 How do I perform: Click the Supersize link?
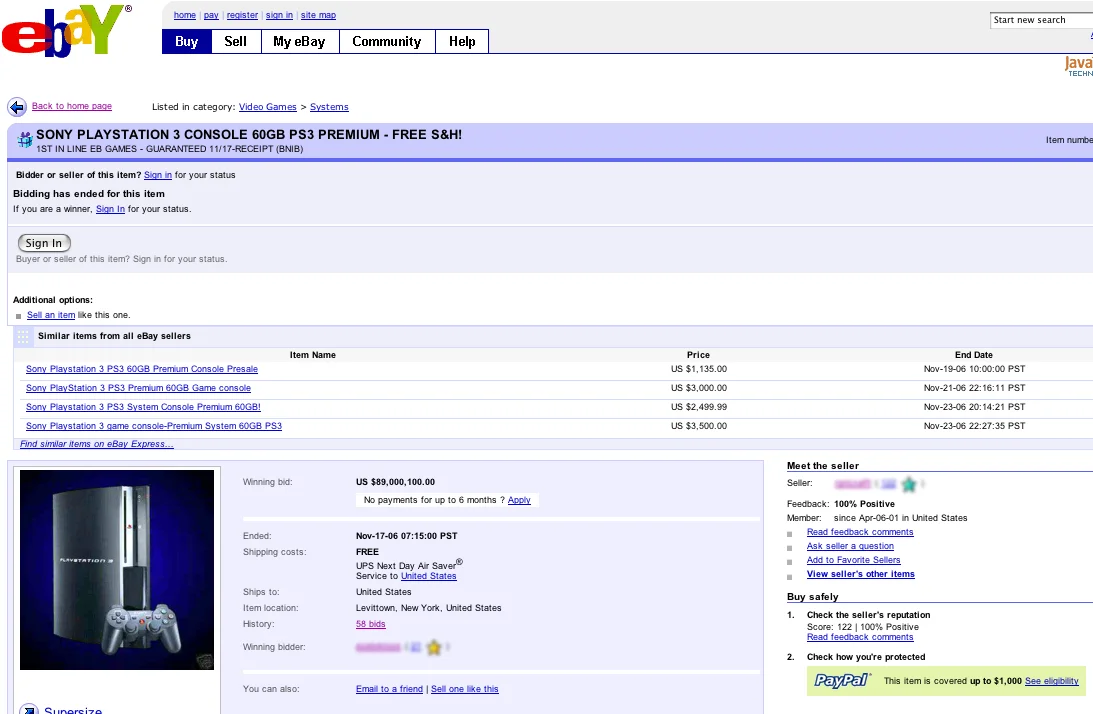(73, 710)
